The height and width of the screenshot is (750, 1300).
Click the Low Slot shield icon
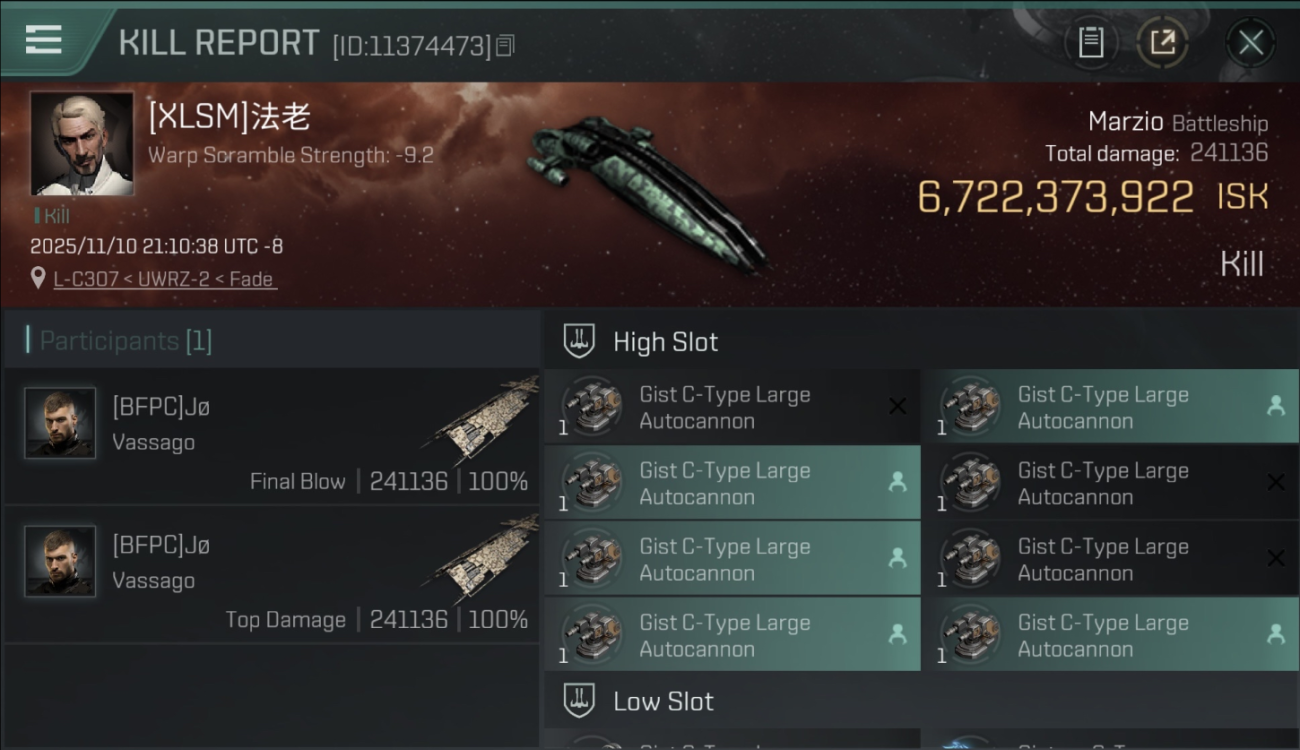(x=579, y=701)
